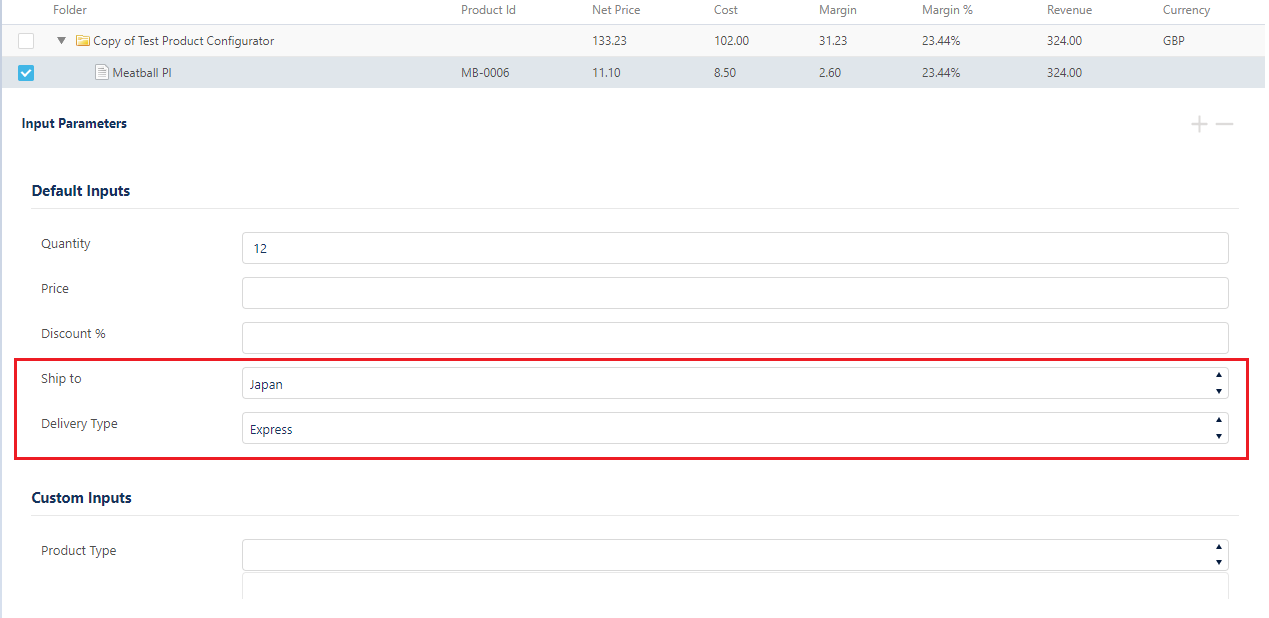
Task: Collapse the Copy of Test Product Configurator folder
Action: point(62,41)
